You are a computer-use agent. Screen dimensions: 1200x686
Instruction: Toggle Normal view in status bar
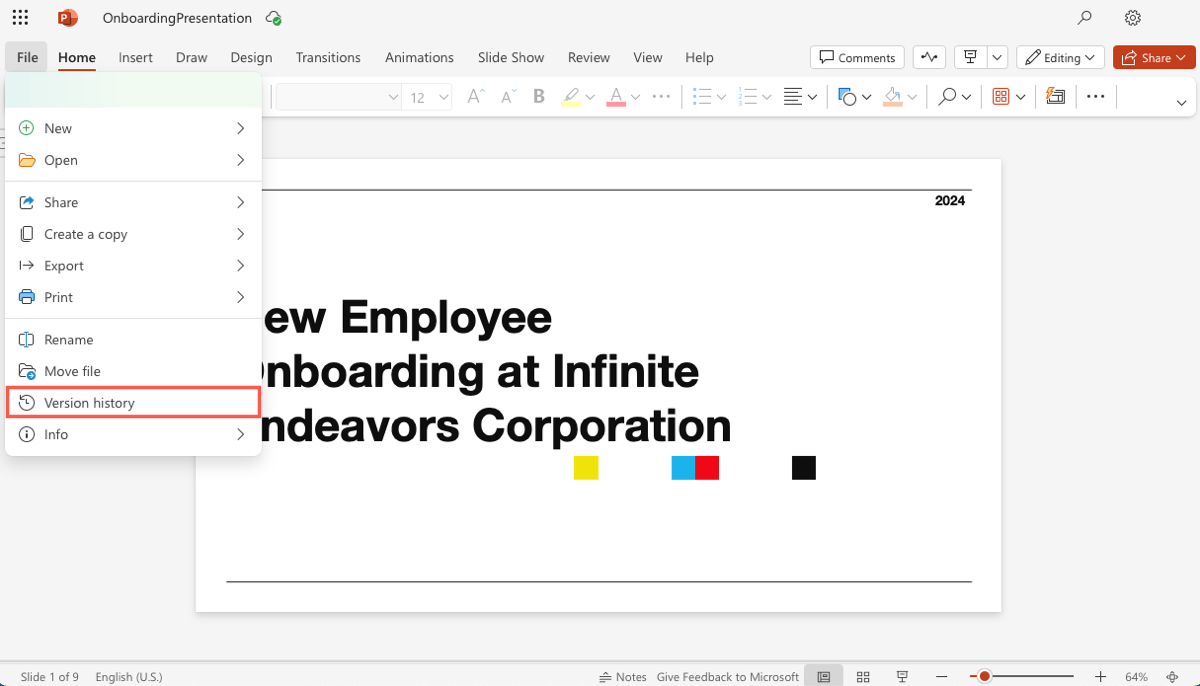tap(824, 677)
